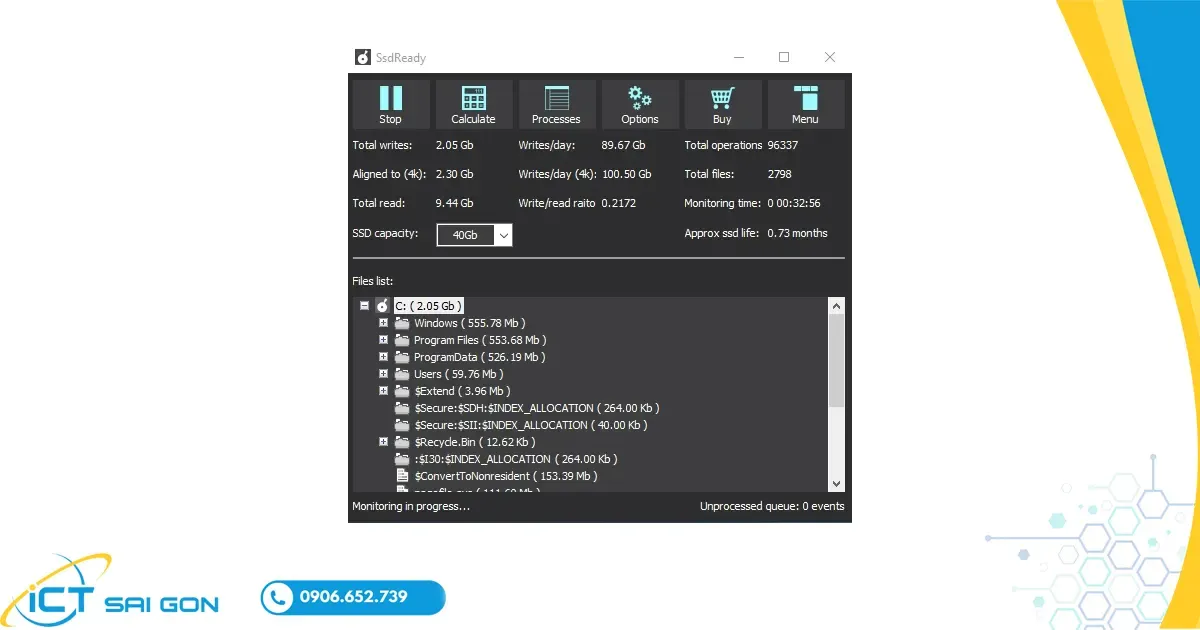Select the ProgramData folder in the list

click(446, 356)
